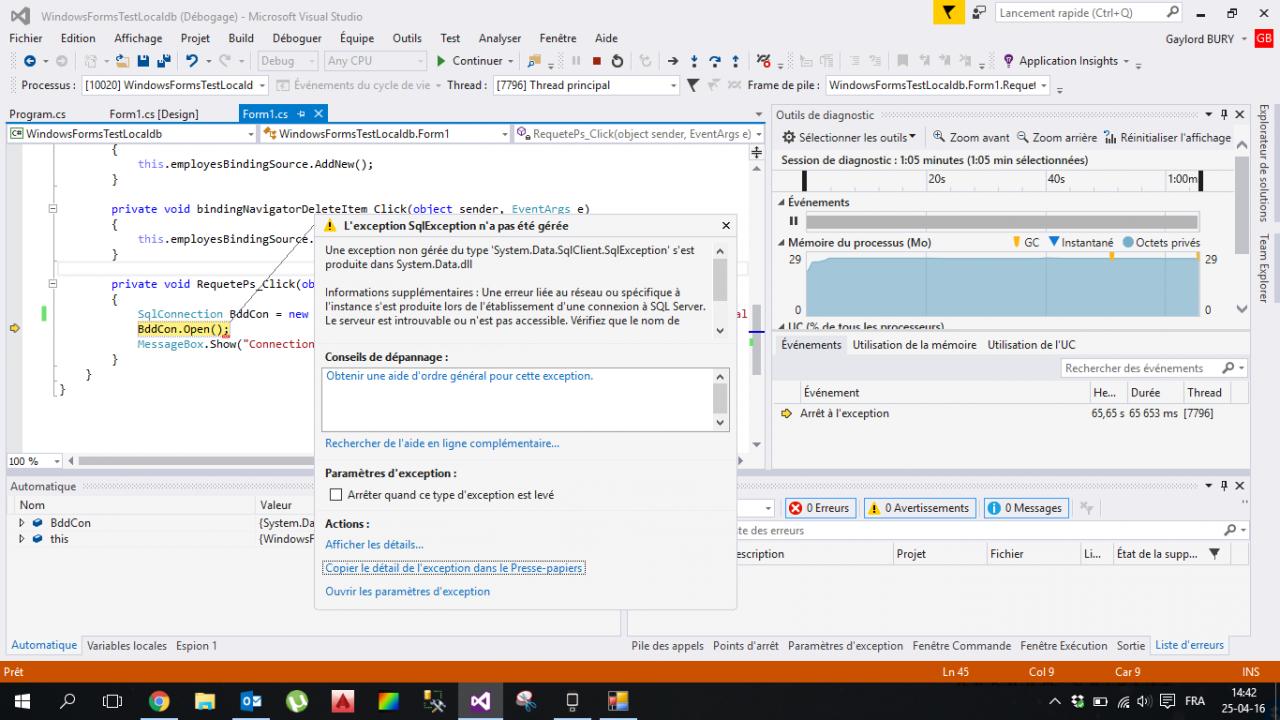Viewport: 1280px width, 720px height.
Task: Click the Zoom avant magnifier in diagnostics
Action: tap(971, 137)
